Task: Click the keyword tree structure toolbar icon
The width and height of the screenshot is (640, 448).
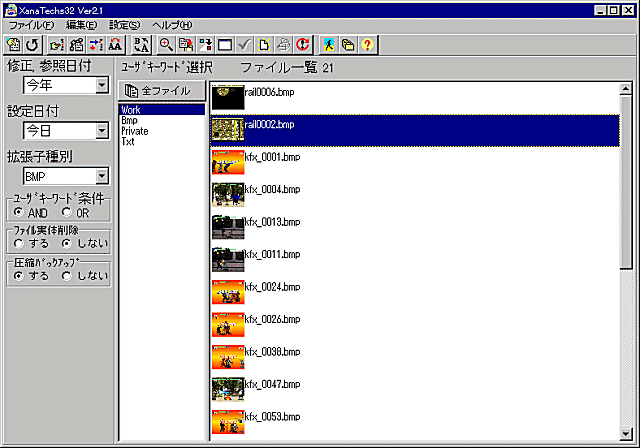Action: tap(76, 44)
